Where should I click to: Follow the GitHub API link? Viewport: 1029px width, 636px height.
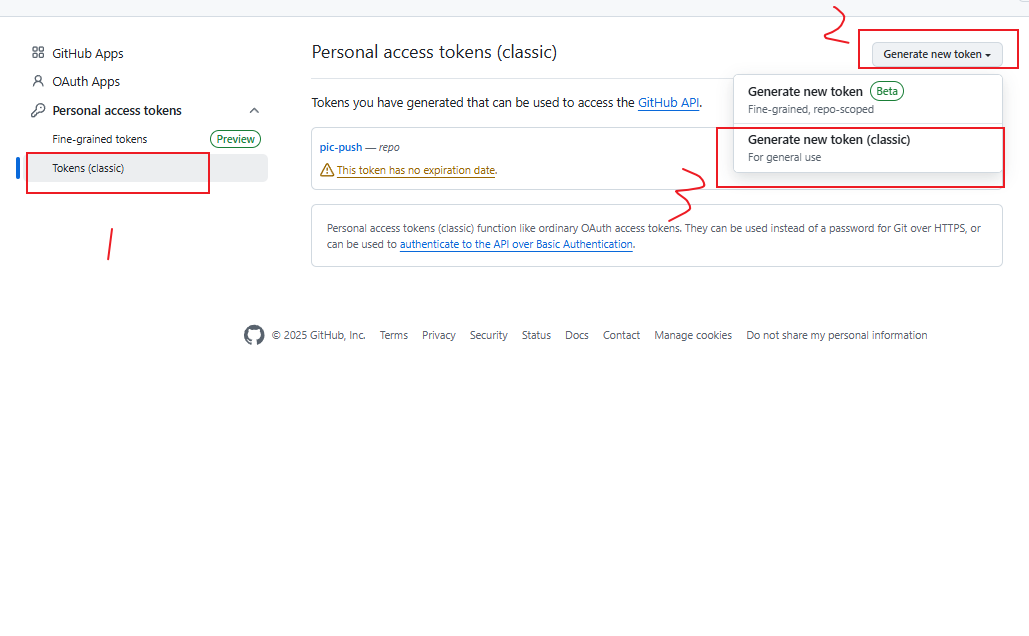(669, 102)
